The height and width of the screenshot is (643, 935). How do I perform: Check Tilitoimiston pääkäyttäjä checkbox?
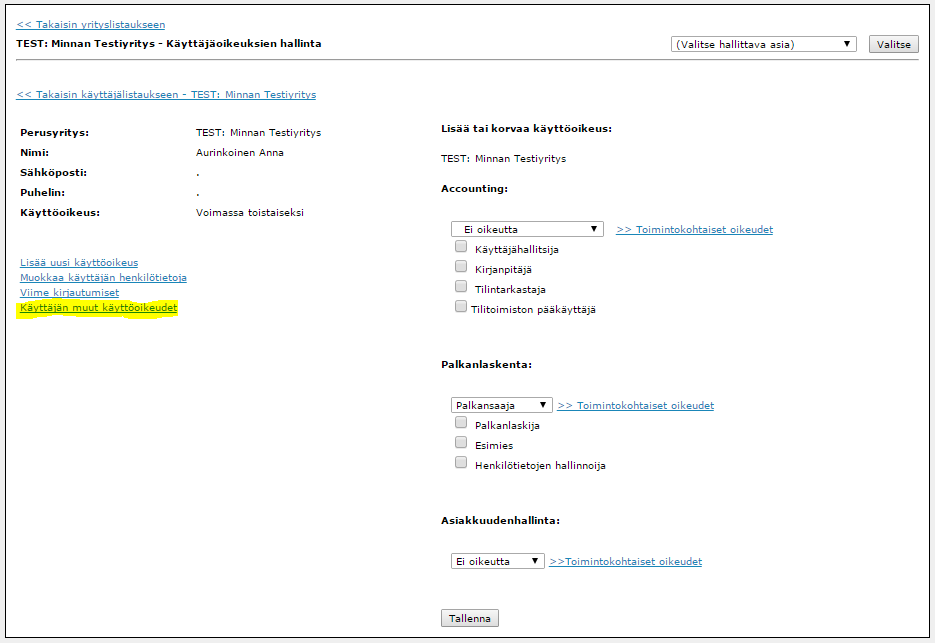pyautogui.click(x=461, y=306)
